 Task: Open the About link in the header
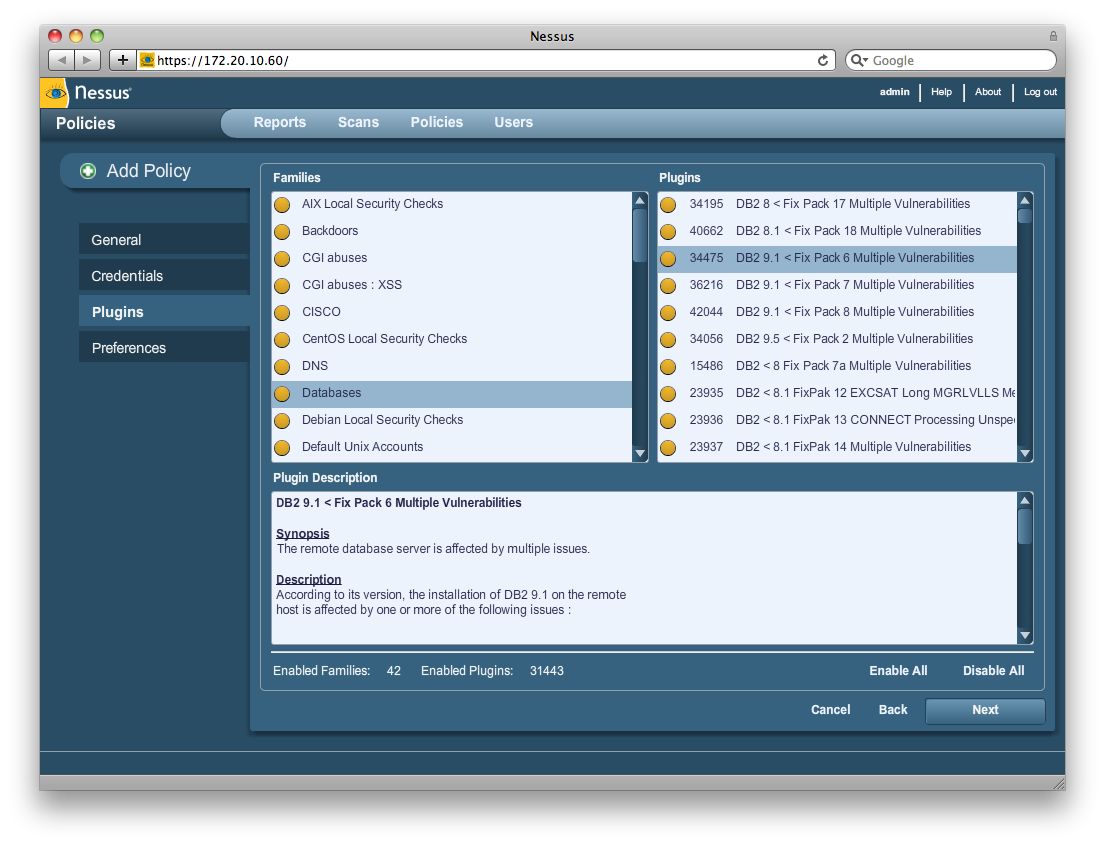pyautogui.click(x=987, y=92)
